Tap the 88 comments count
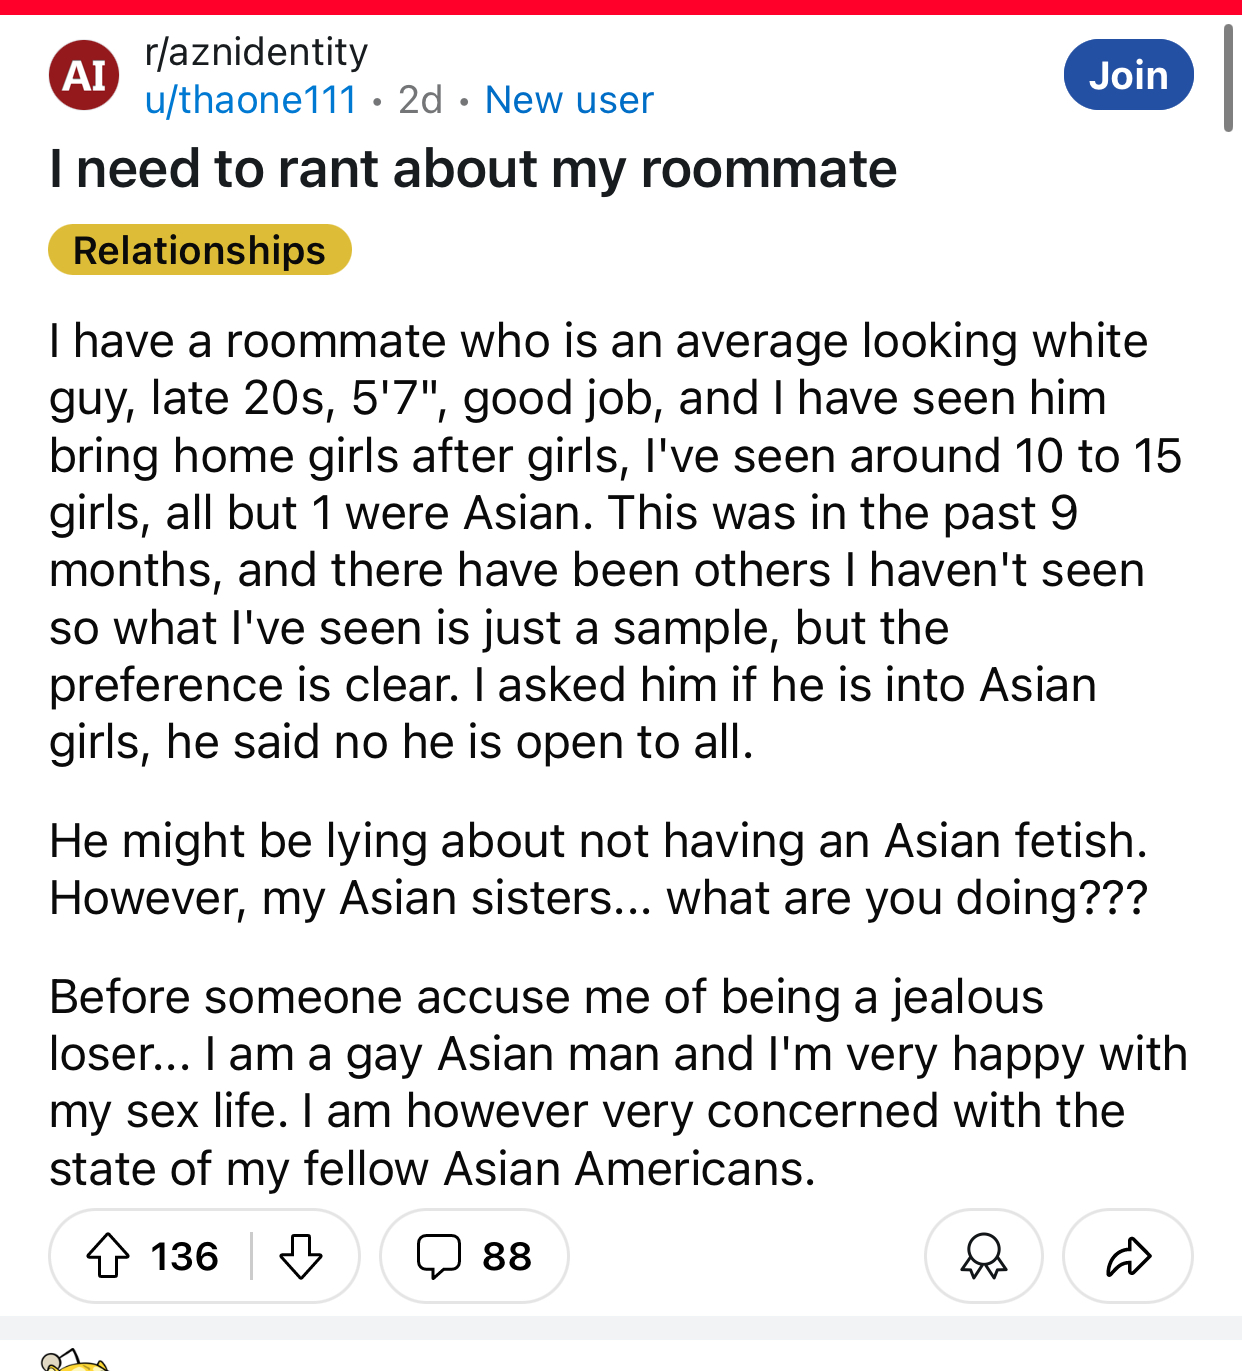This screenshot has height=1371, width=1242. point(506,1256)
